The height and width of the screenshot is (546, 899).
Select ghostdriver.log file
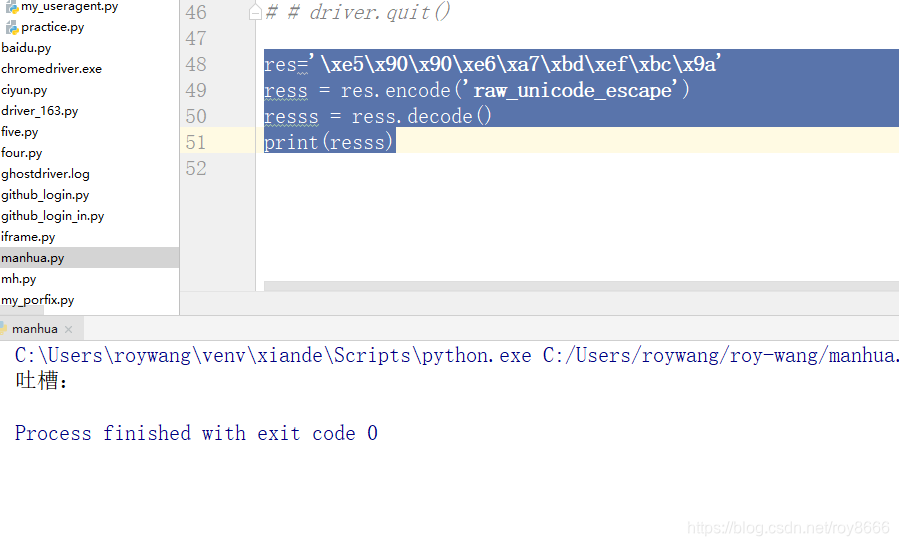45,174
